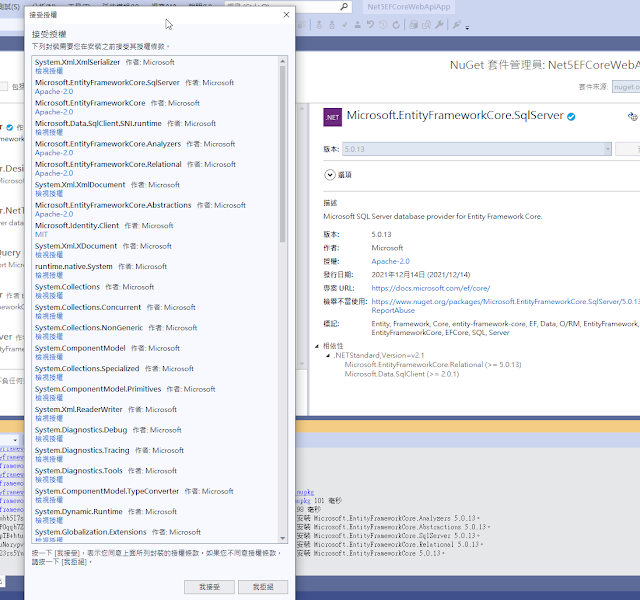View license for runtime.native.System
Viewport: 640px width, 600px height.
point(49,275)
